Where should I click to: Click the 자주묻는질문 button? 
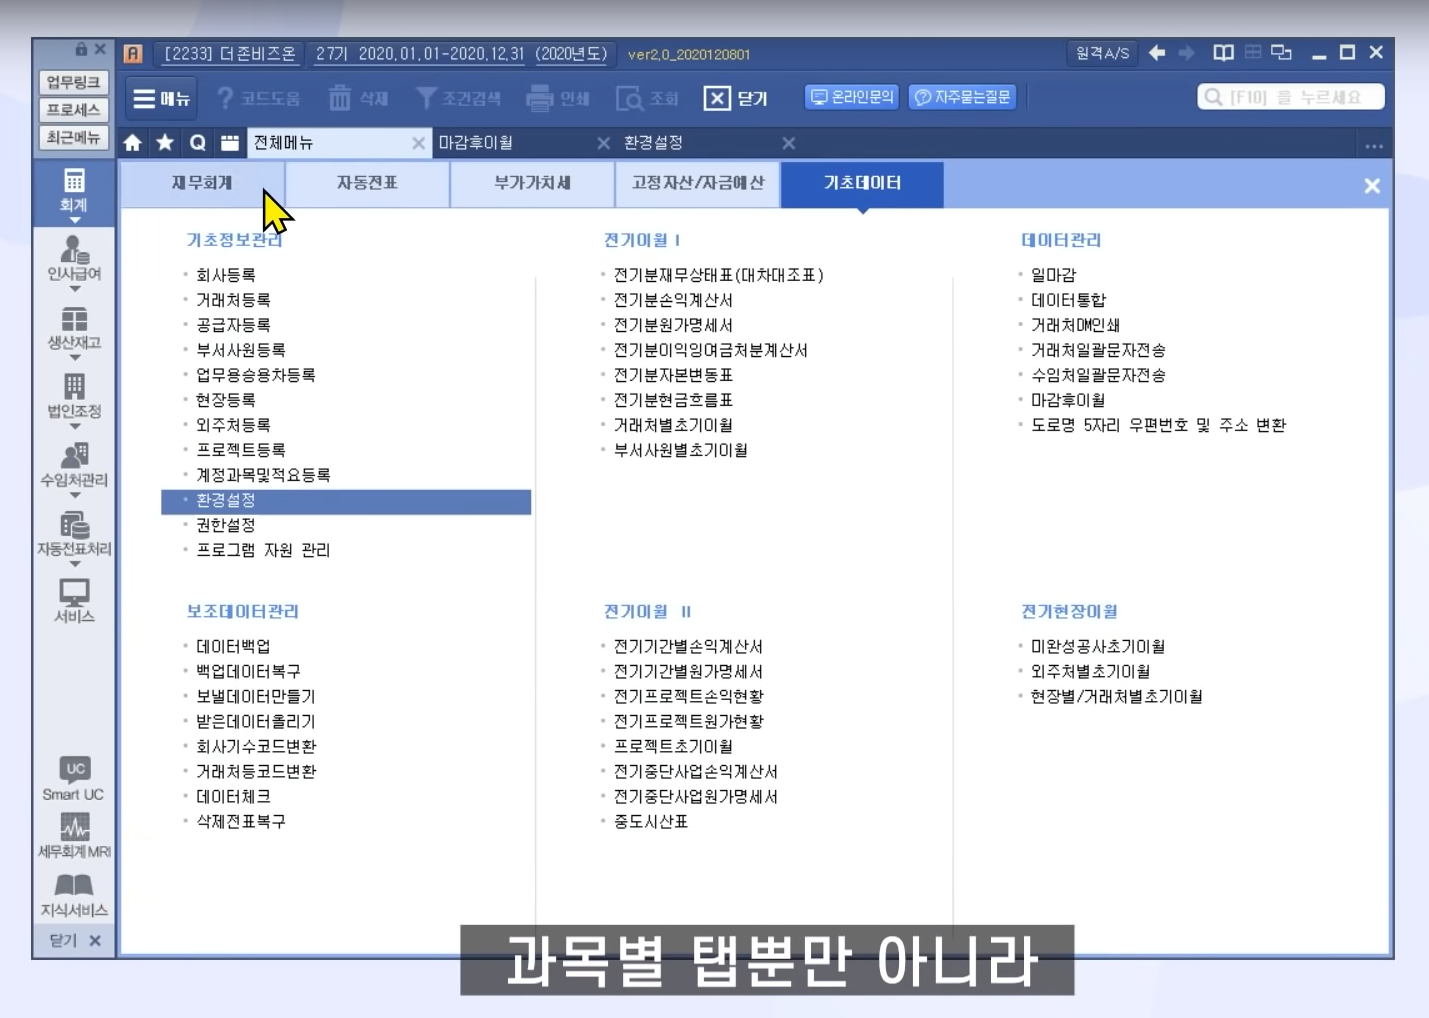pyautogui.click(x=962, y=97)
